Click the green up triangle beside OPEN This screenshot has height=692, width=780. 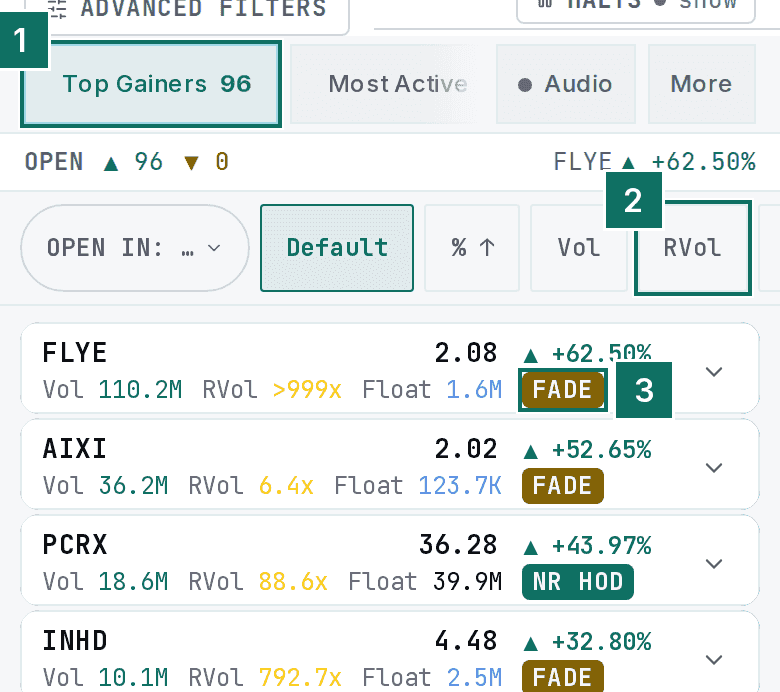point(111,163)
